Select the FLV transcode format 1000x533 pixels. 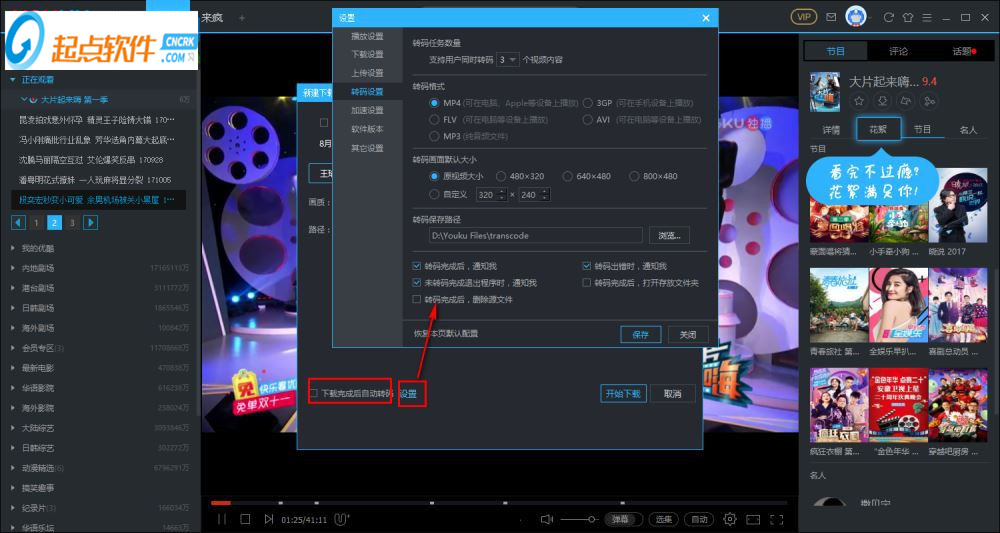434,119
